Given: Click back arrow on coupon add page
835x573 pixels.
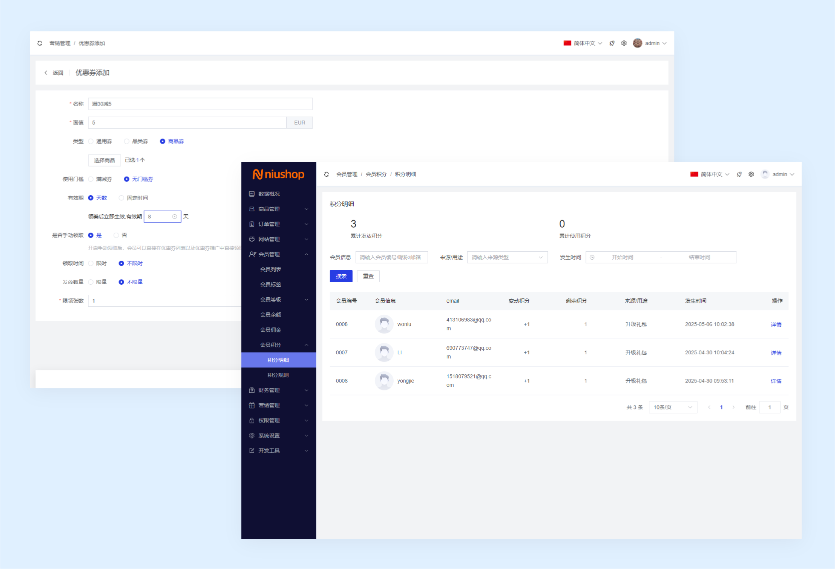Looking at the screenshot, I should (46, 73).
